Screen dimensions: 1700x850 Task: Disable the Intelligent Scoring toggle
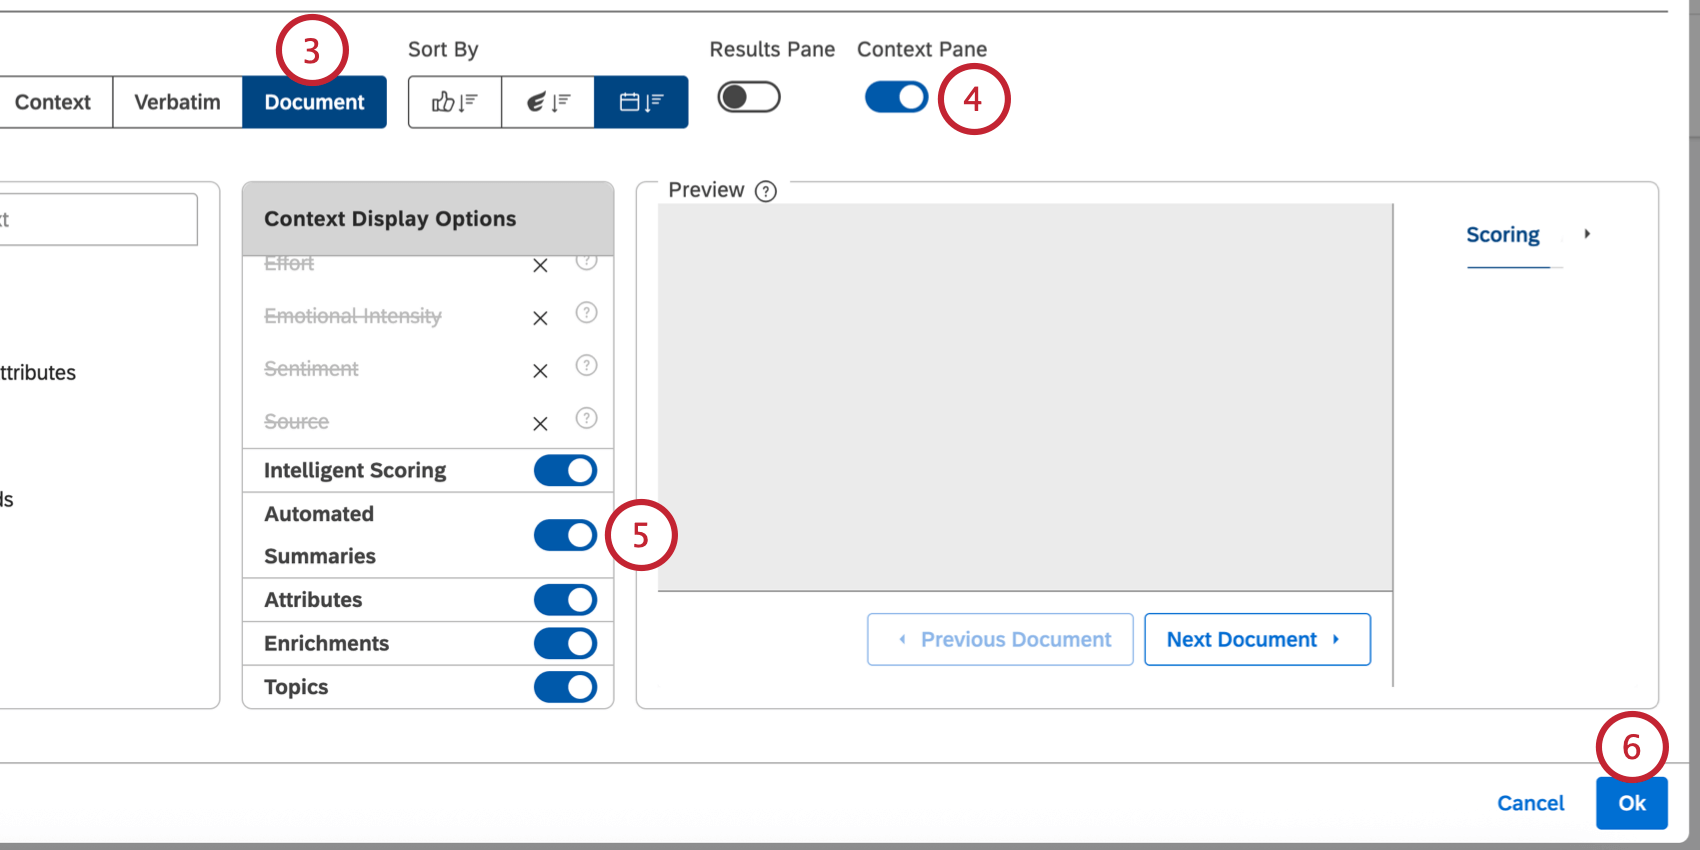[565, 470]
